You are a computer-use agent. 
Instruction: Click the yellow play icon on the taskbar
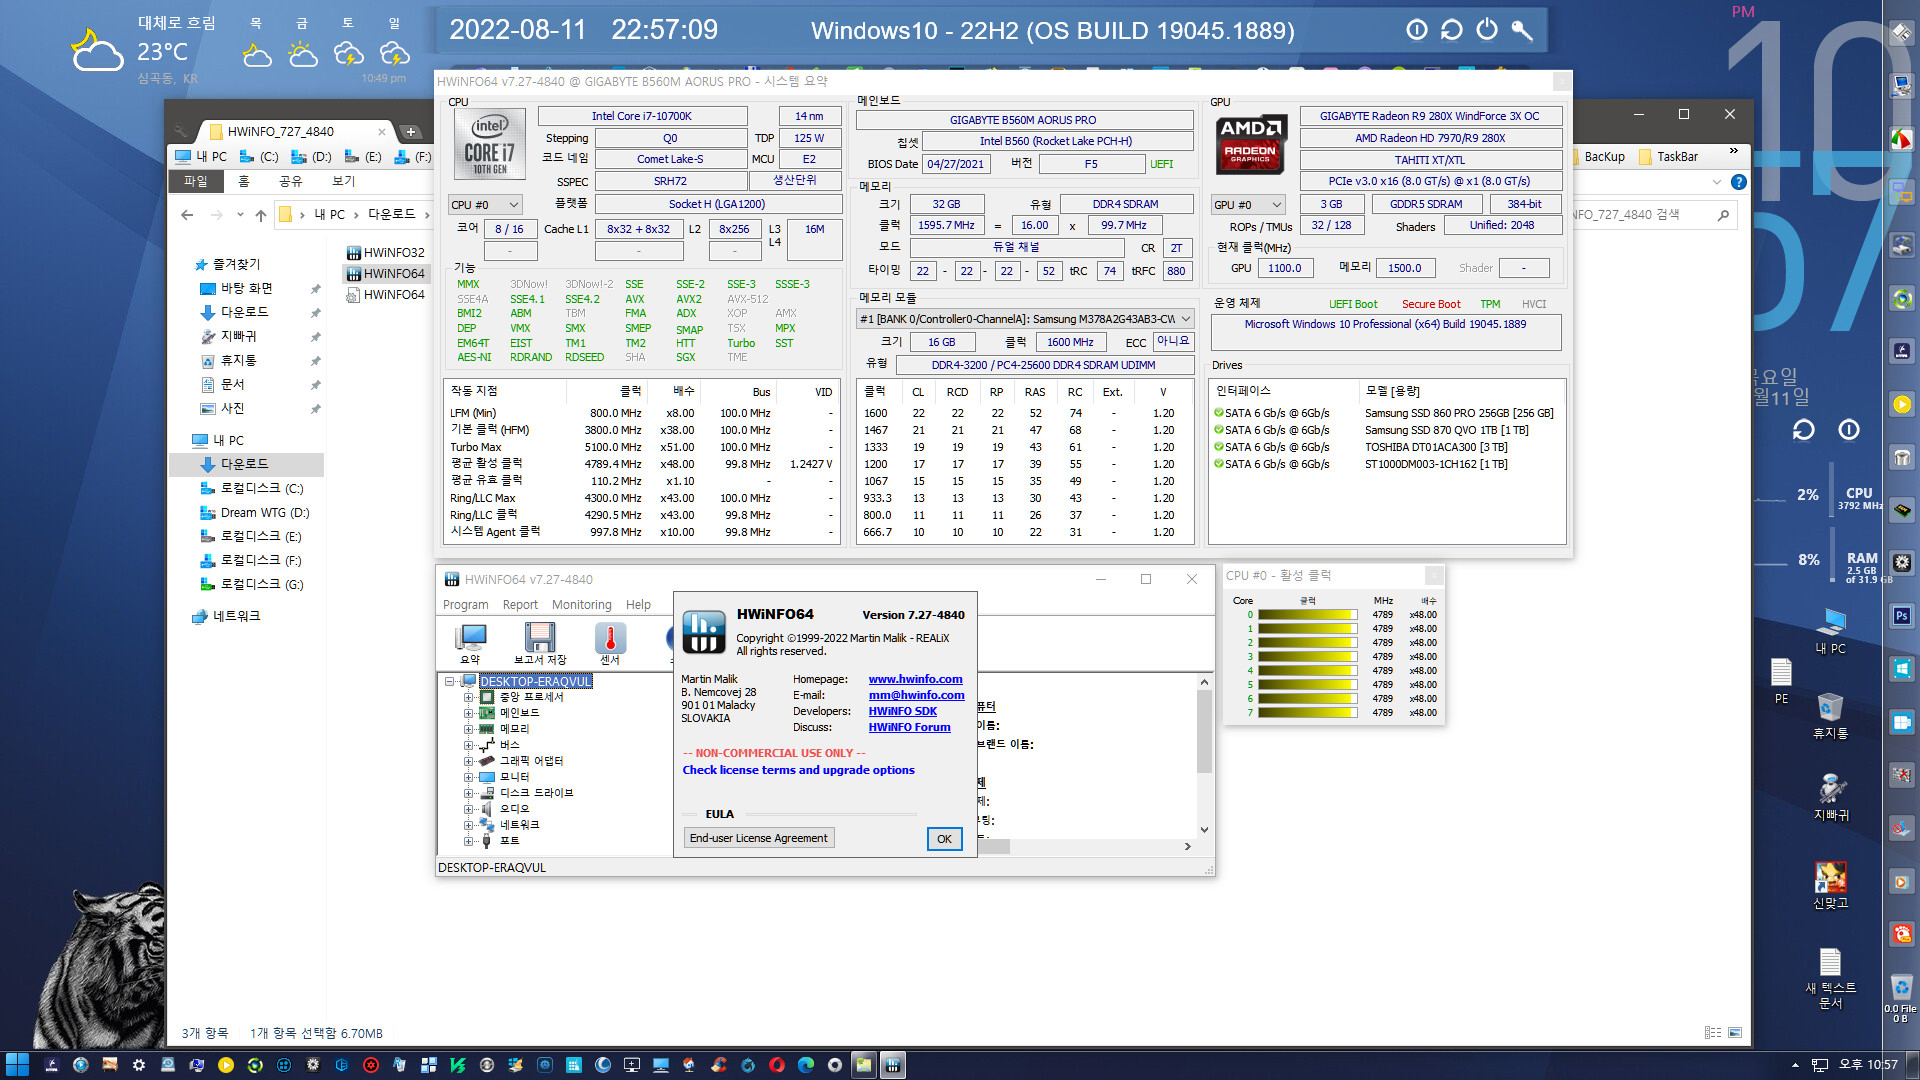click(226, 1065)
